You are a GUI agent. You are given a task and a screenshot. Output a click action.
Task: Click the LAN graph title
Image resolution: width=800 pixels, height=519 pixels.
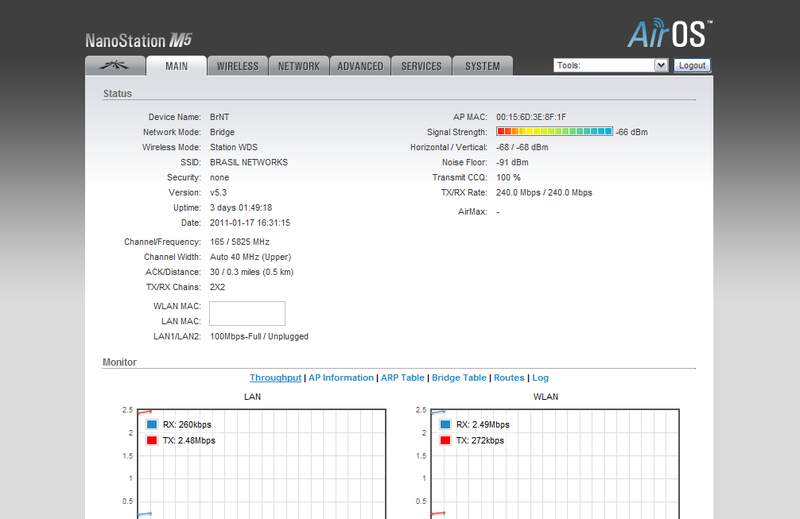[x=253, y=397]
